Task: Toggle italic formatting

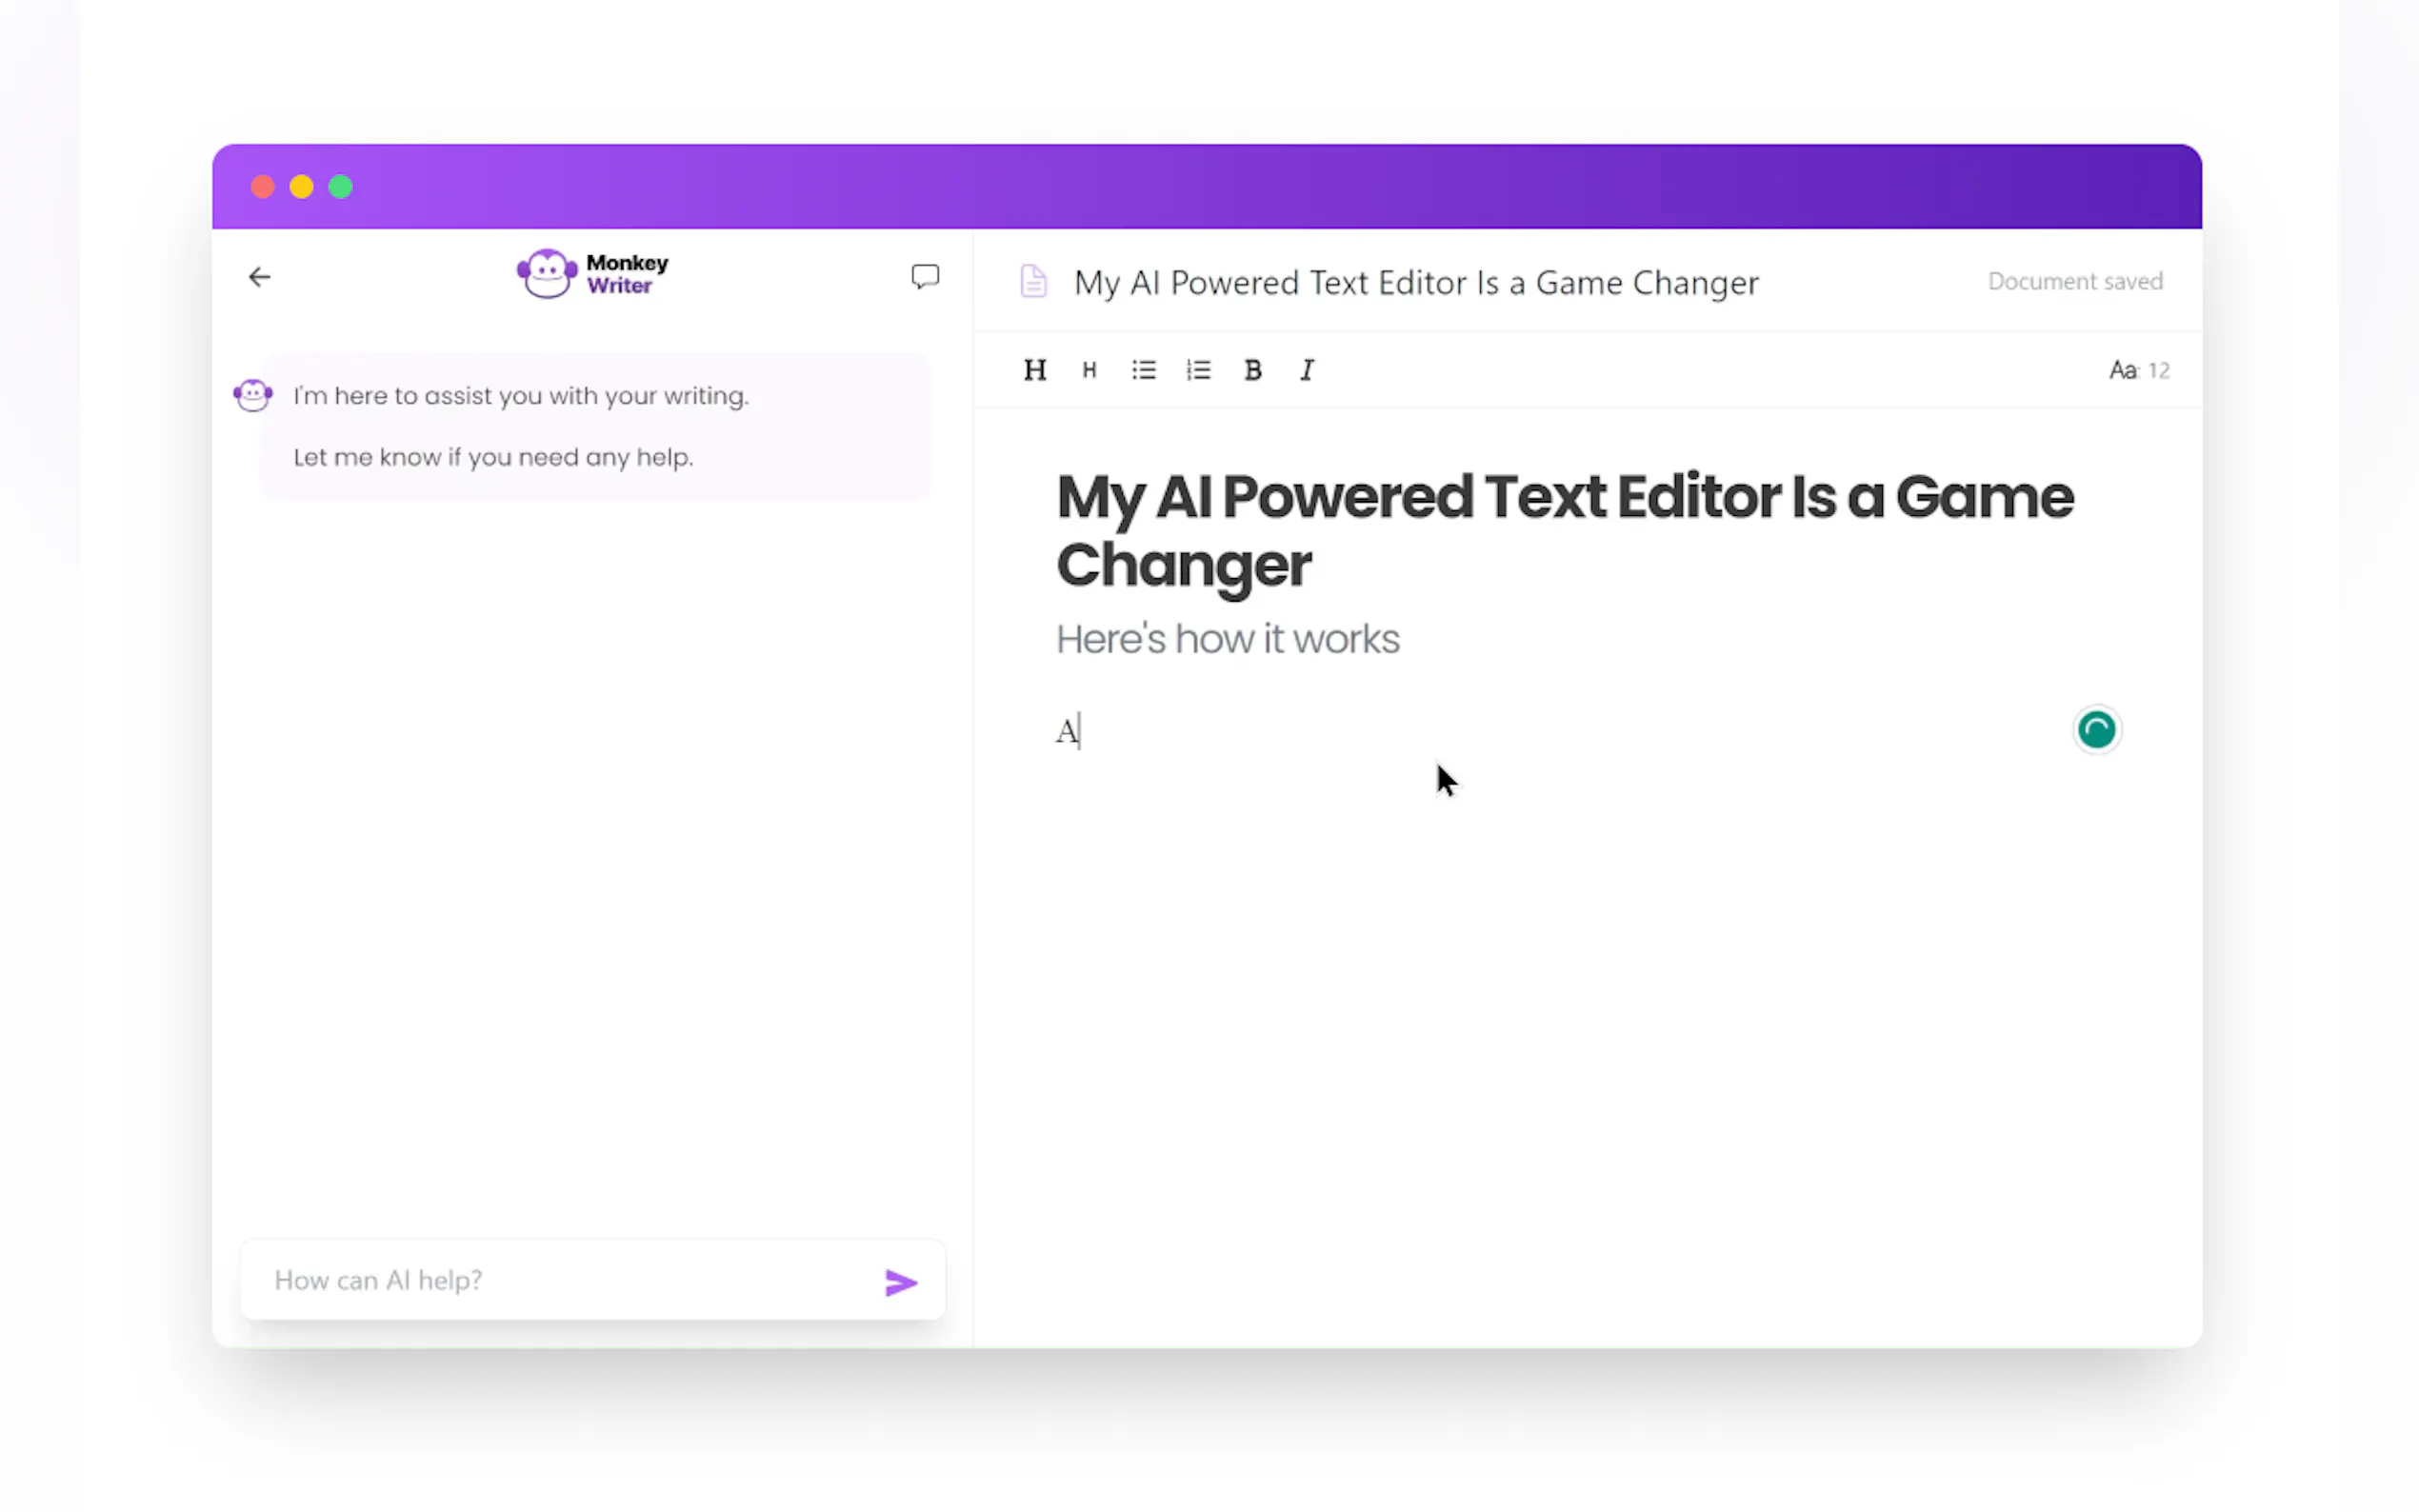Action: pyautogui.click(x=1306, y=370)
